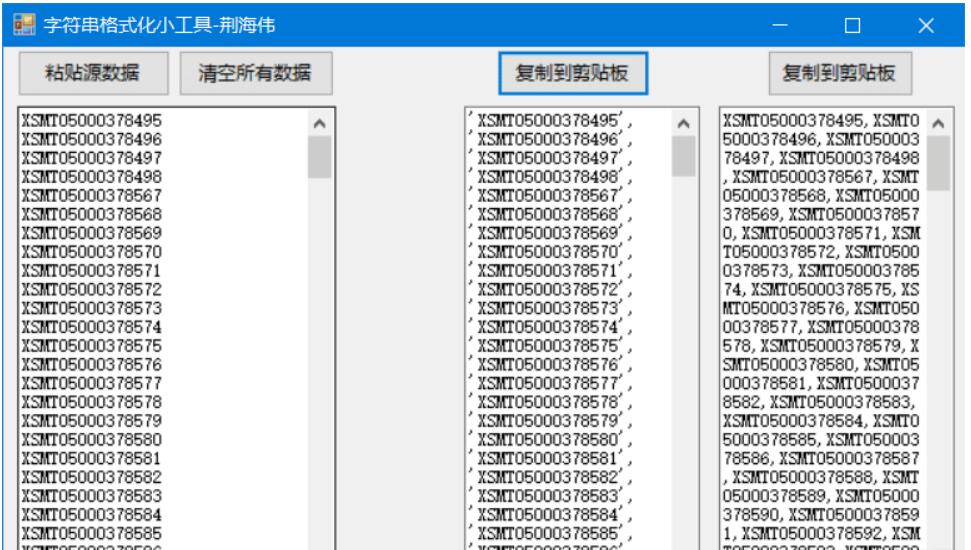This screenshot has width=971, height=550.
Task: Select XSMT05000378497 in source list
Action: [92, 158]
